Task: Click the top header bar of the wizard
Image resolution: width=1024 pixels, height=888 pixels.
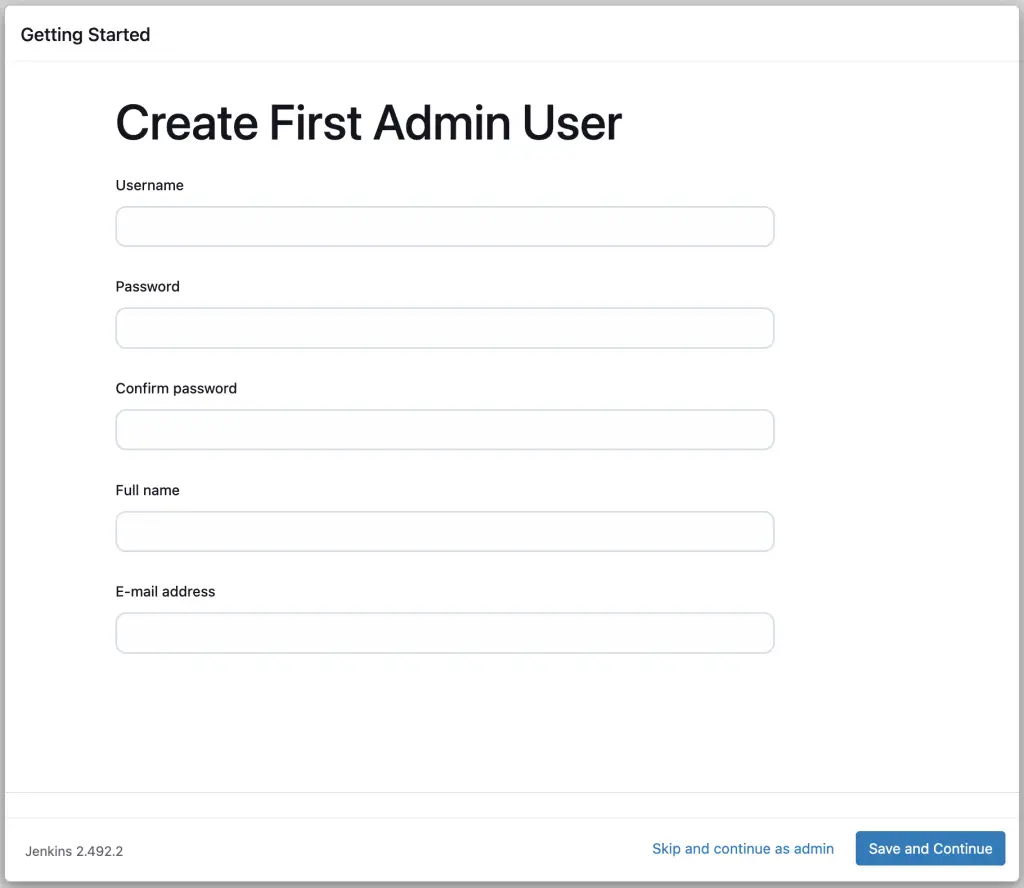Action: pyautogui.click(x=500, y=34)
